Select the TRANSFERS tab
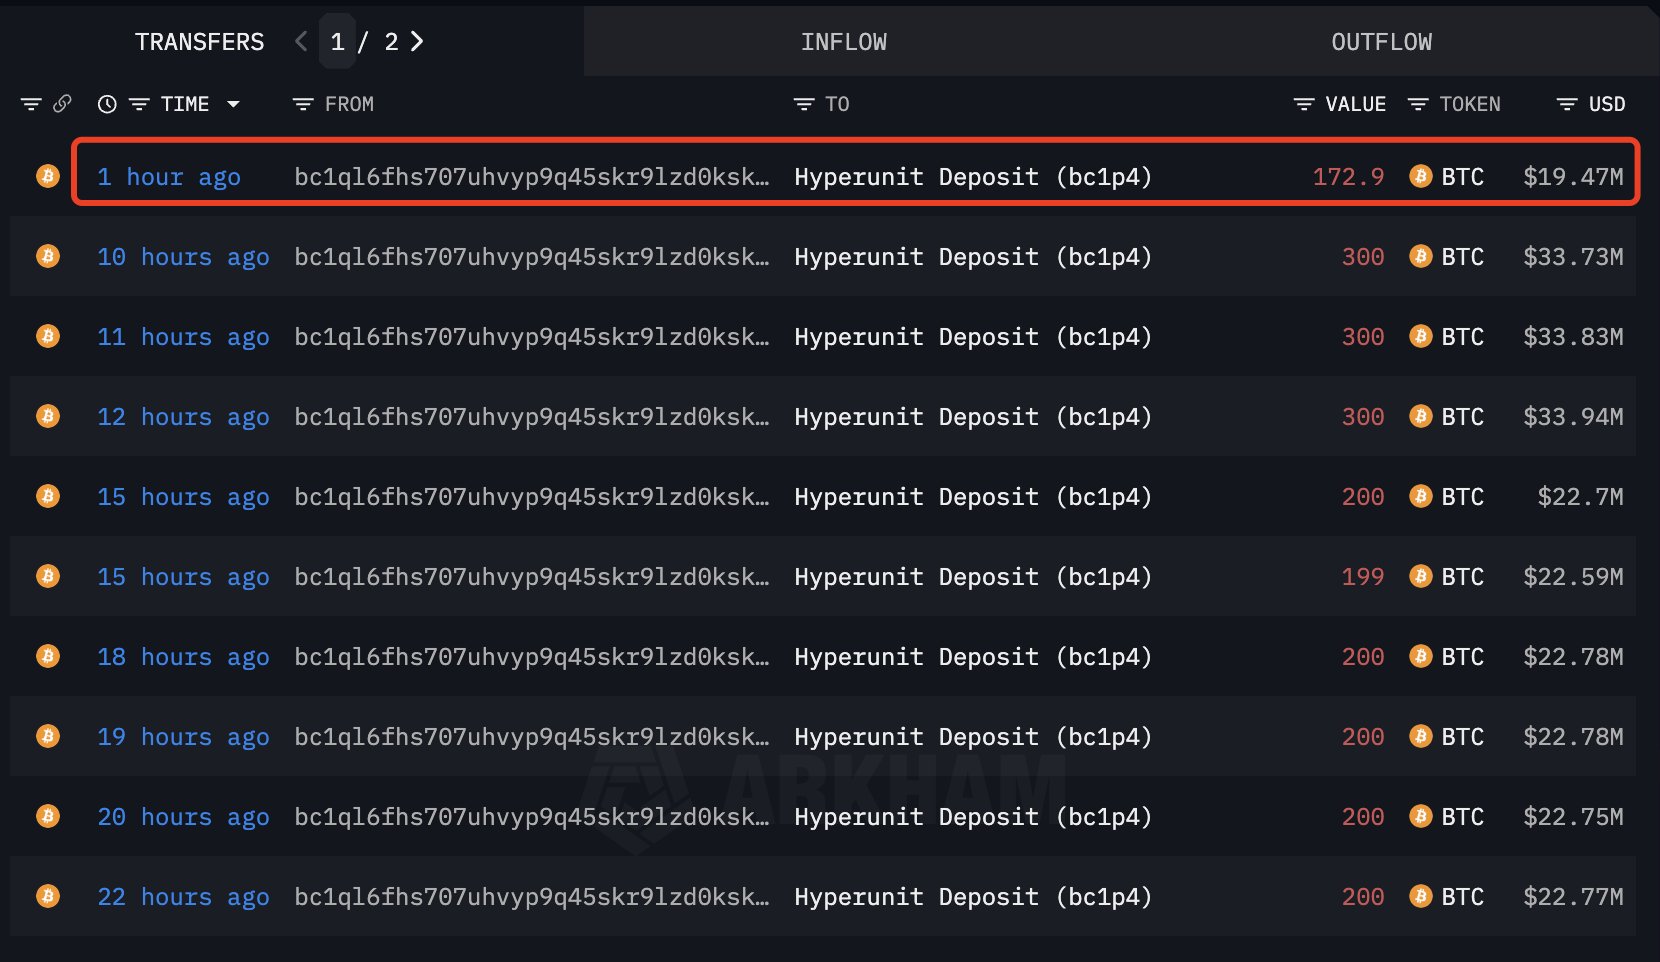Screen dimensions: 1660x962 coord(200,42)
